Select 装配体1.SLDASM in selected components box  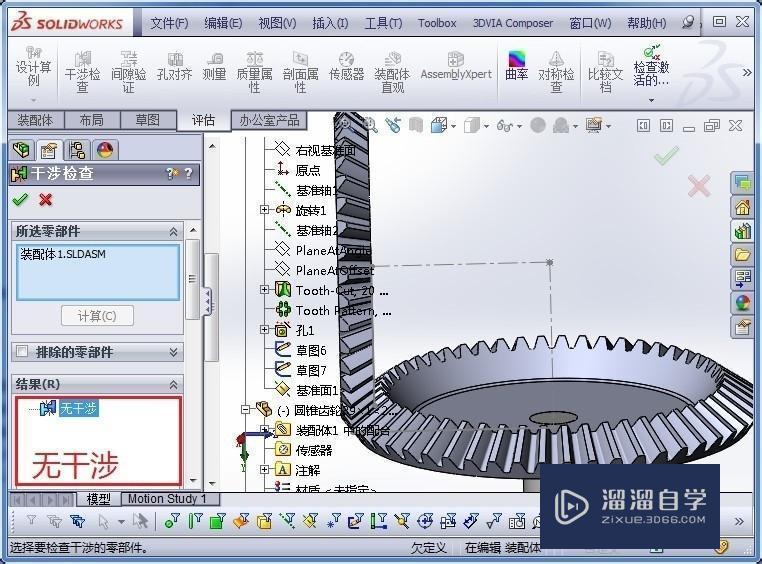pos(63,254)
